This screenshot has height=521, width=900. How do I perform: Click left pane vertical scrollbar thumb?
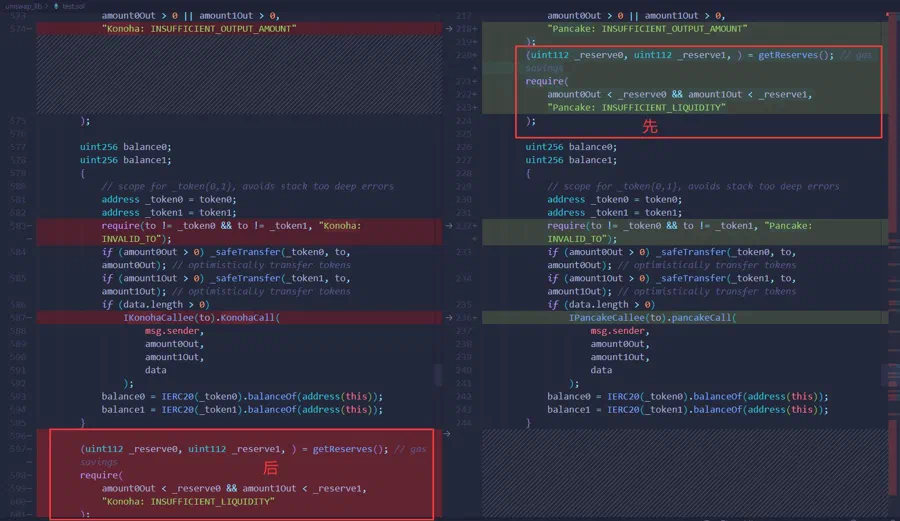[x=439, y=375]
